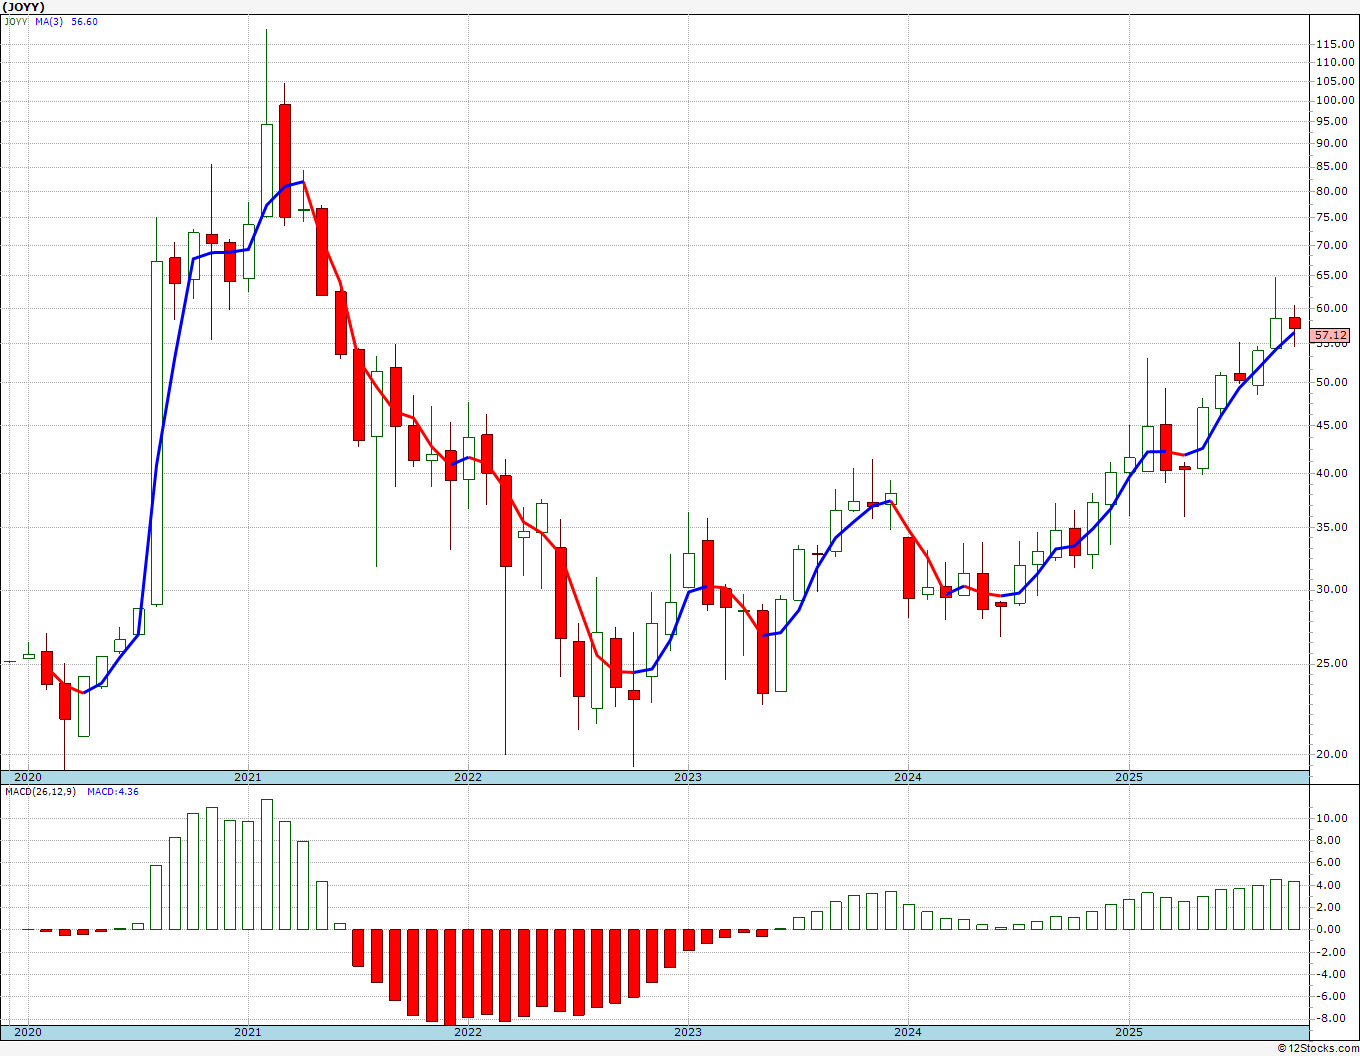Click the JOYY symbol legend label
This screenshot has height=1056, width=1360.
click(x=15, y=22)
